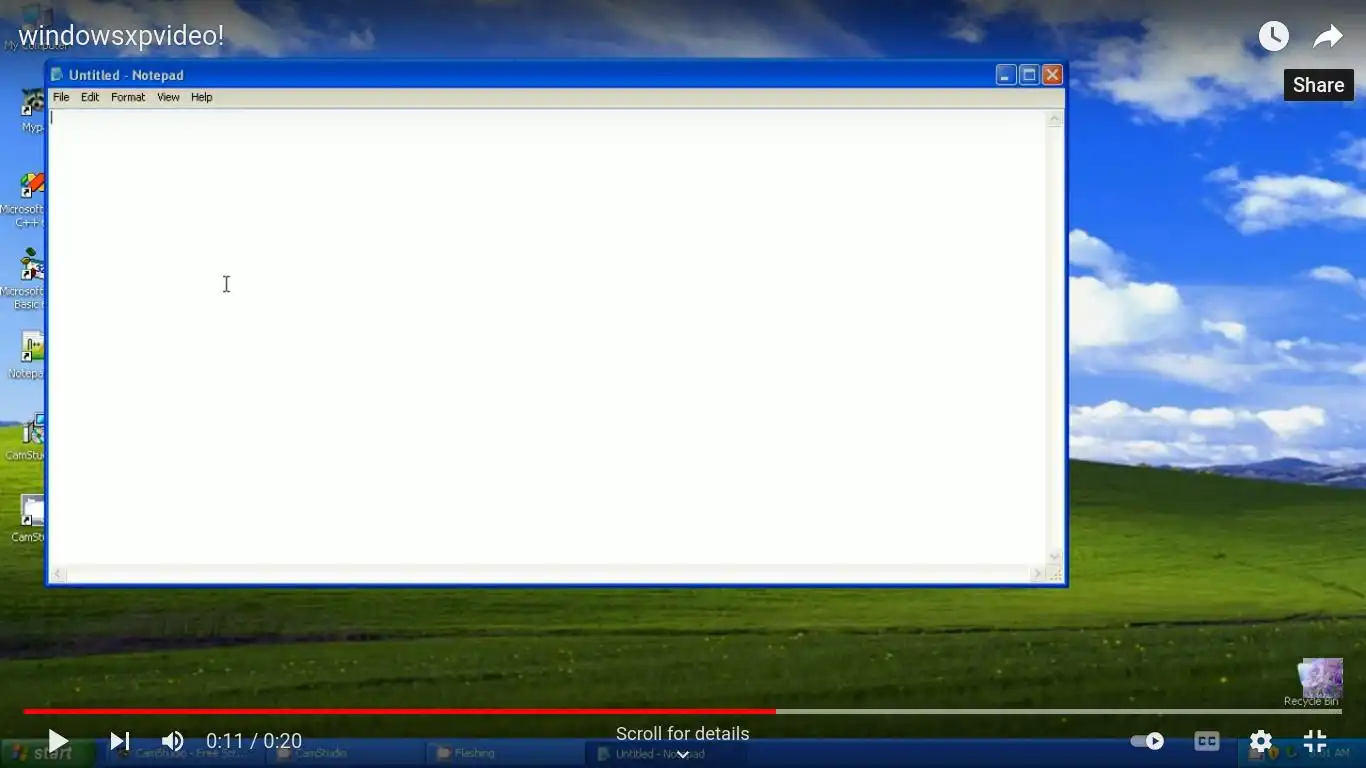1366x768 pixels.
Task: Select the Notepad desktop shortcut icon
Action: click(28, 356)
